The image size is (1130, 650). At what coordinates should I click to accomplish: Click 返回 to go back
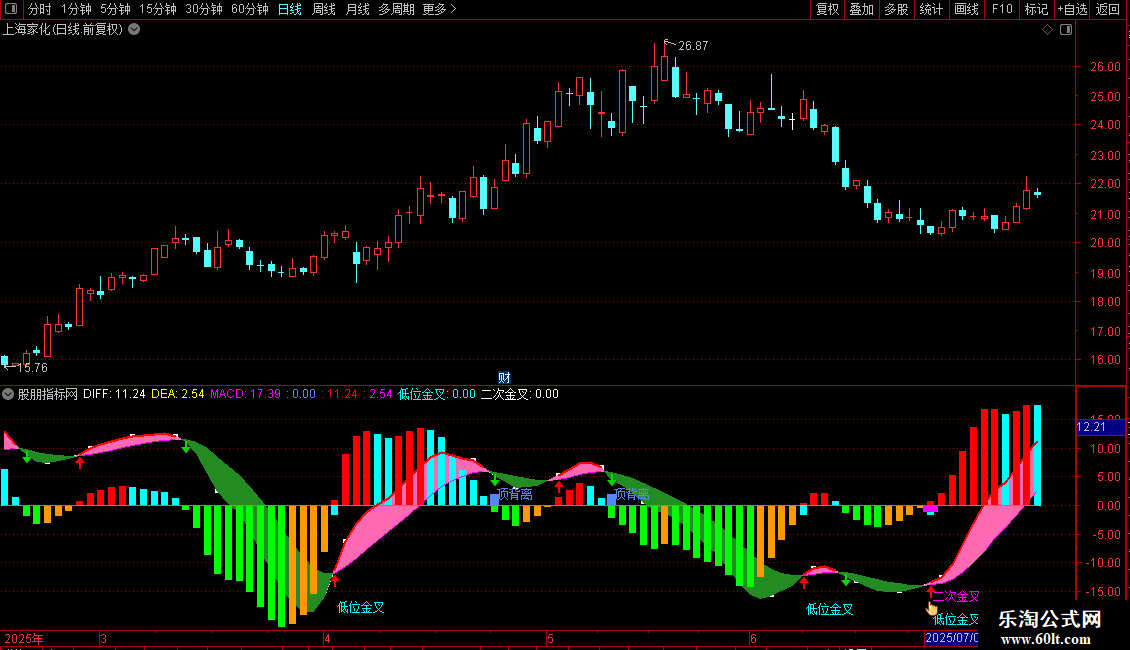(1108, 9)
